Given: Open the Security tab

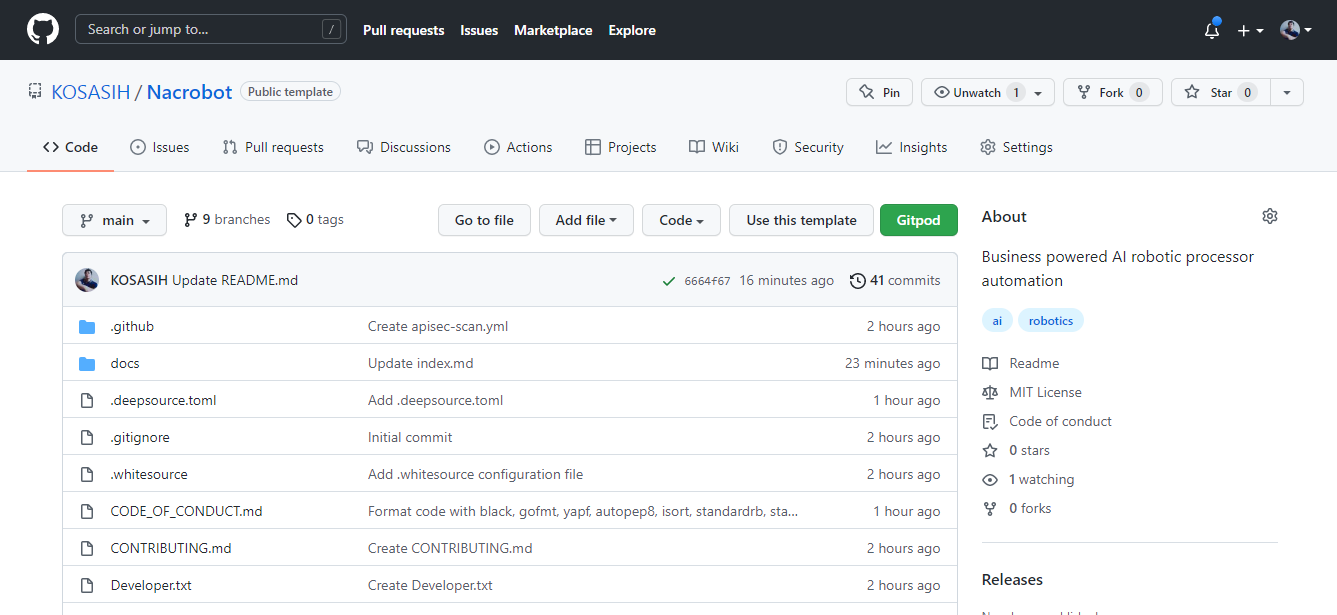Looking at the screenshot, I should point(808,147).
